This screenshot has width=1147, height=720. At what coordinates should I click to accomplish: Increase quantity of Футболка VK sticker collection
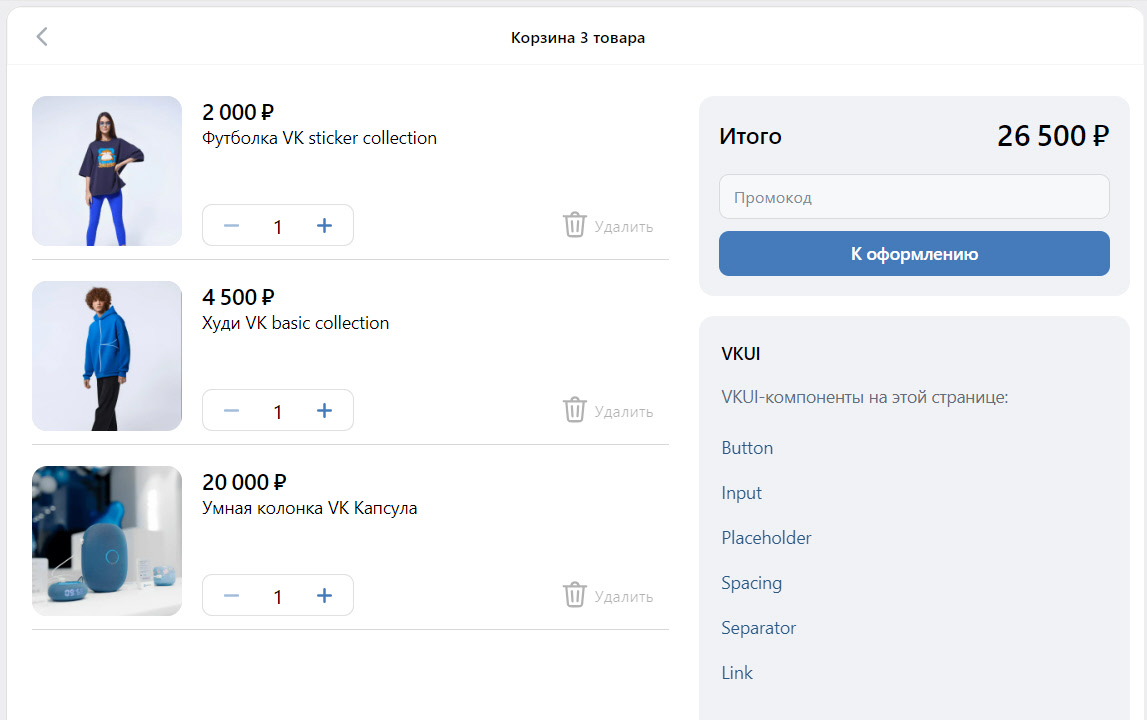pos(324,226)
